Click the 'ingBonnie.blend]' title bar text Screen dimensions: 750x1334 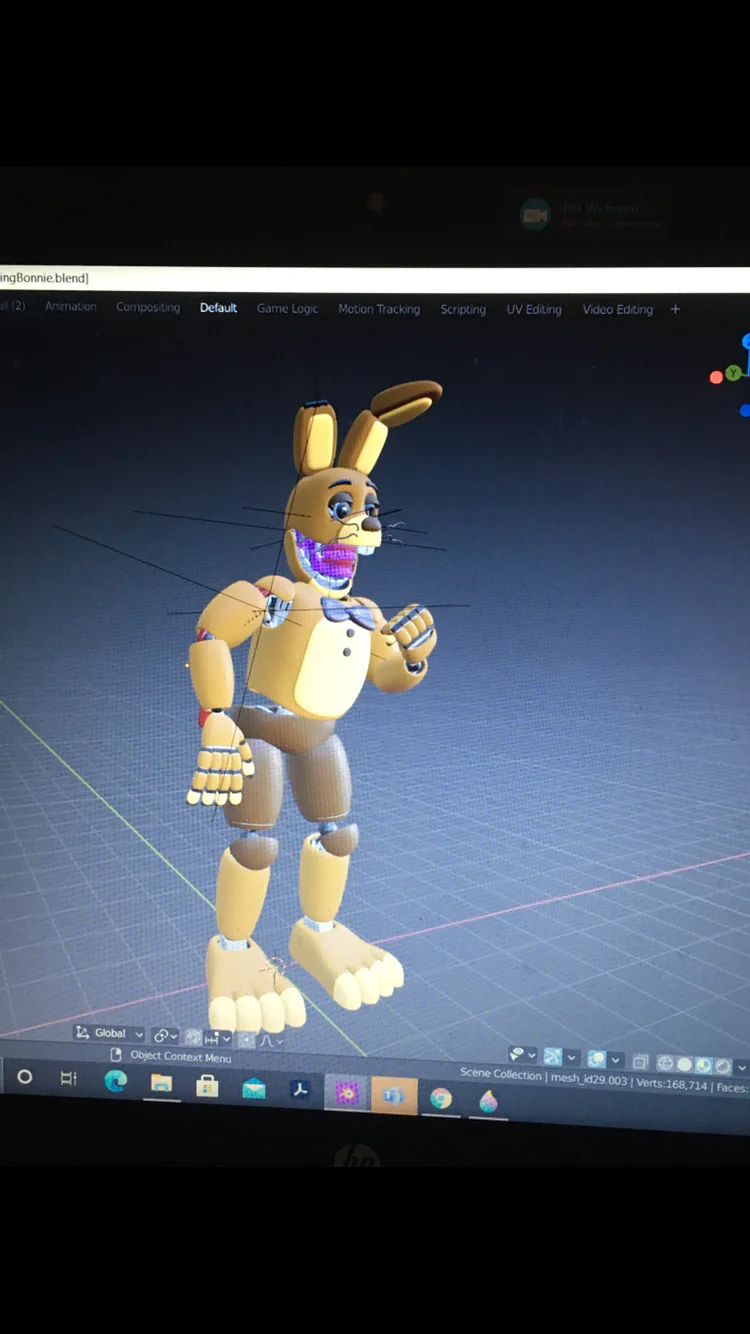[x=44, y=278]
